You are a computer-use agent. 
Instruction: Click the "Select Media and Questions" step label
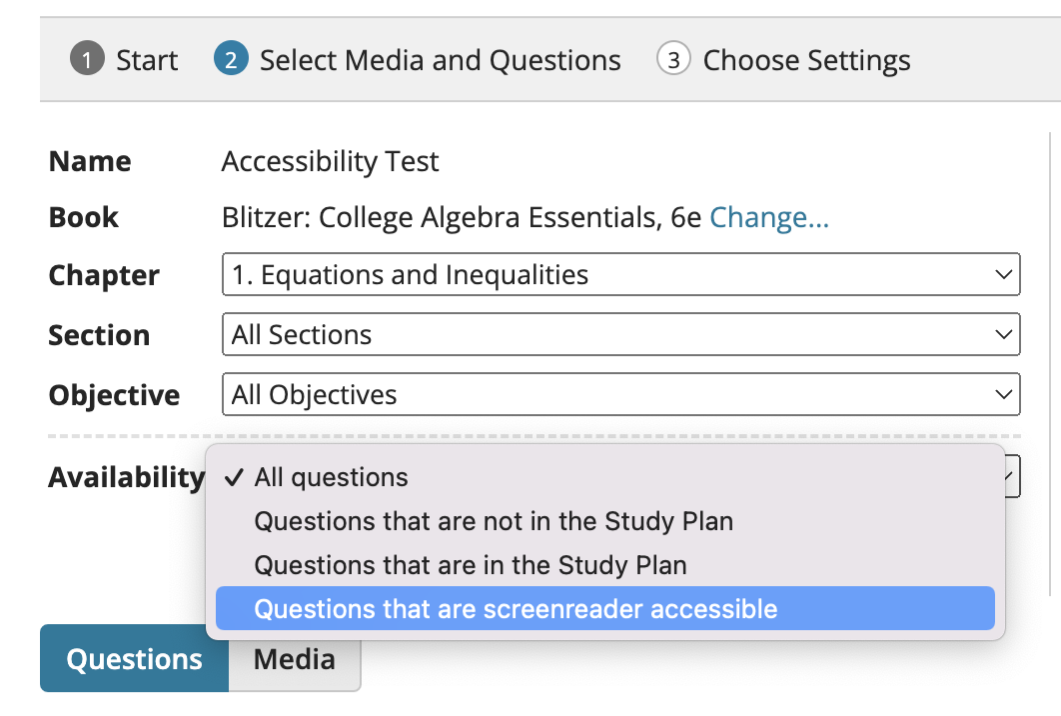coord(440,60)
